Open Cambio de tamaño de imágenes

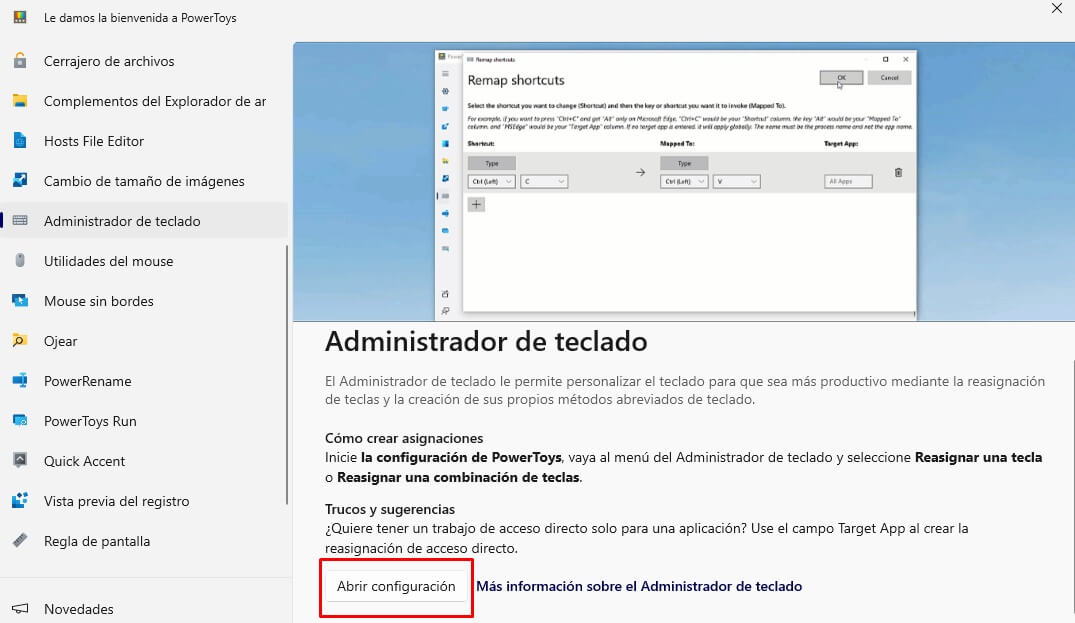pyautogui.click(x=144, y=181)
